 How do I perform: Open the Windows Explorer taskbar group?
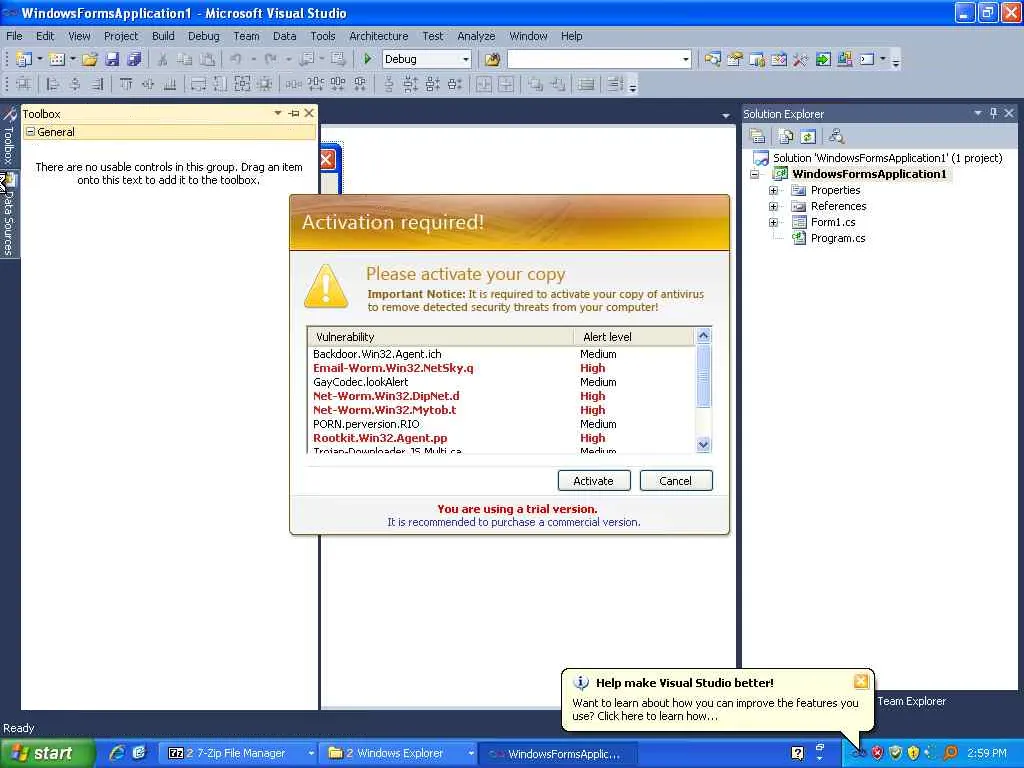[398, 753]
